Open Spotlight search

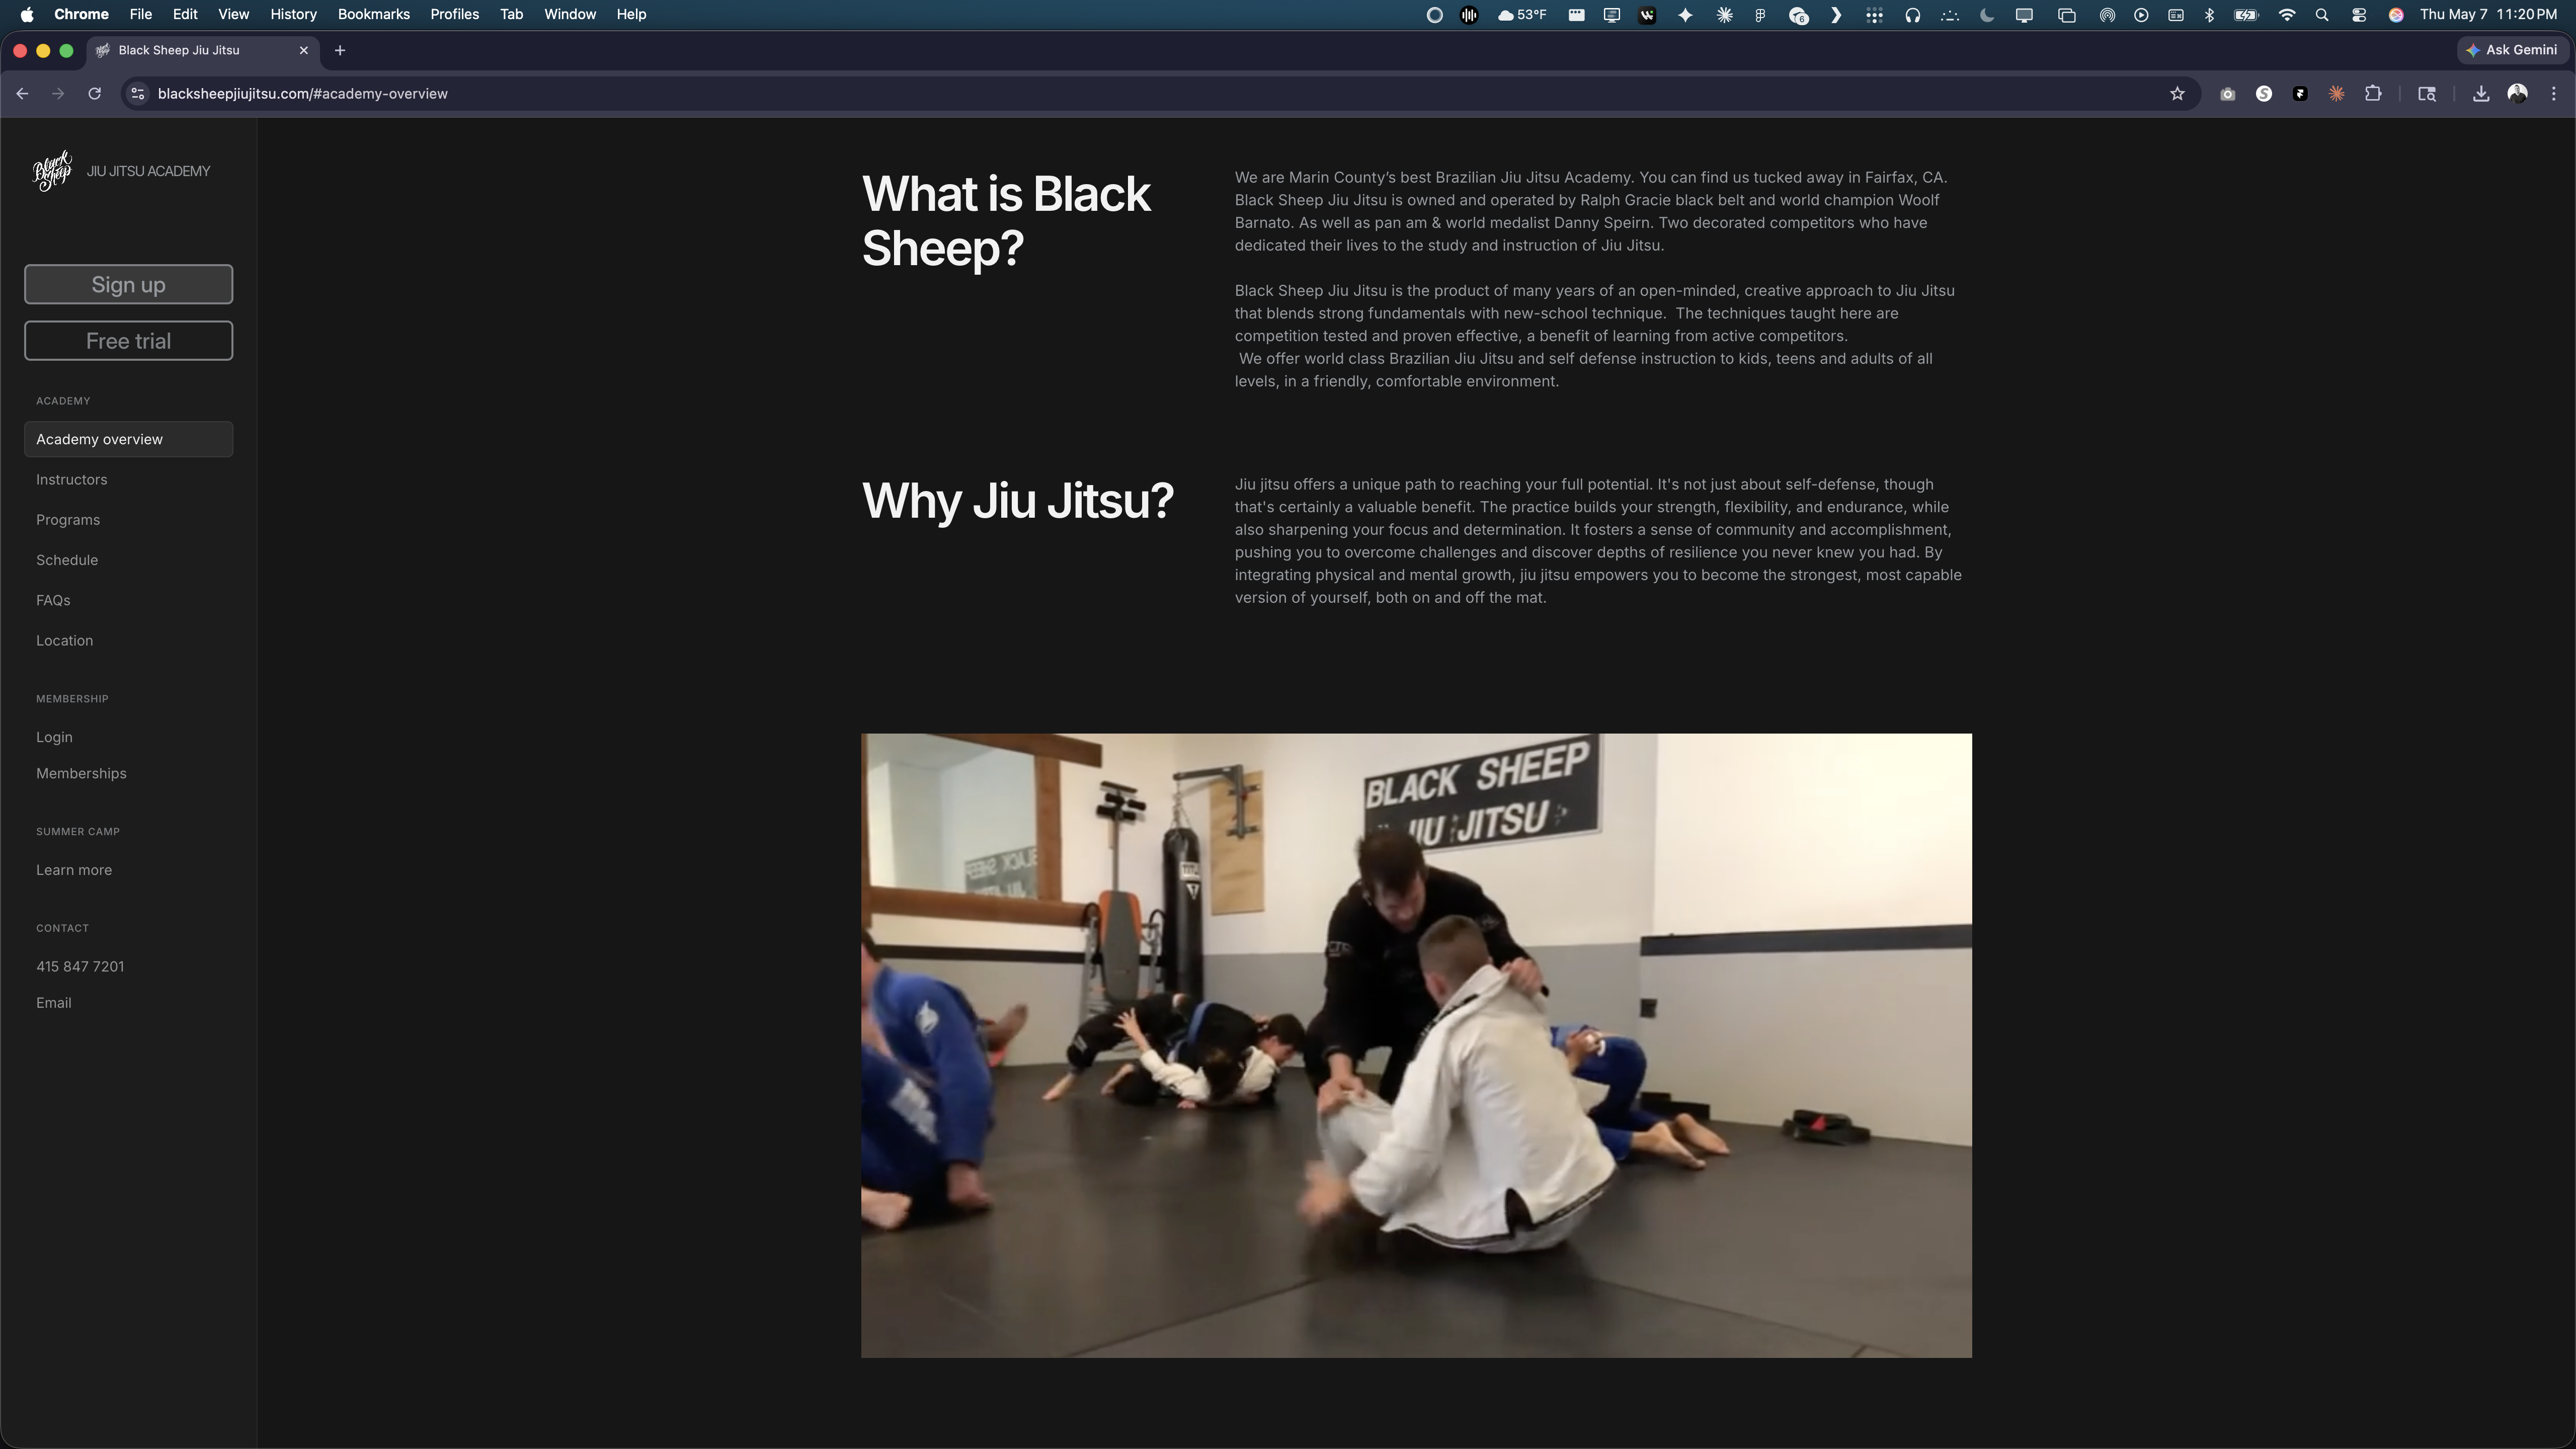2322,14
